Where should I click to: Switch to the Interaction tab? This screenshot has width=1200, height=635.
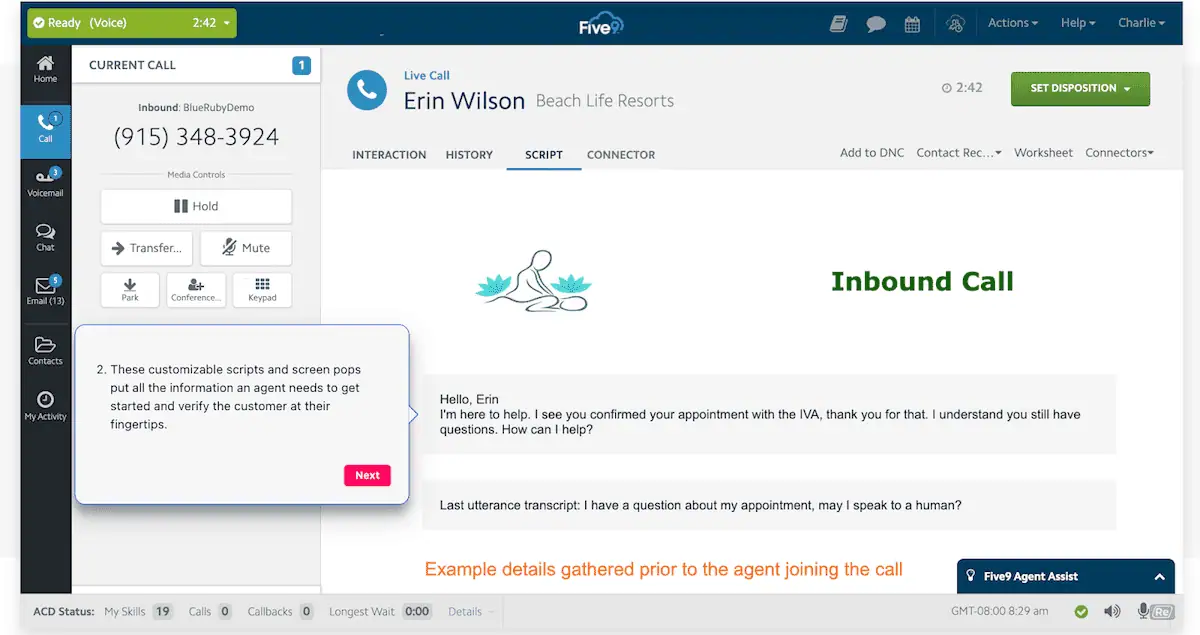389,155
